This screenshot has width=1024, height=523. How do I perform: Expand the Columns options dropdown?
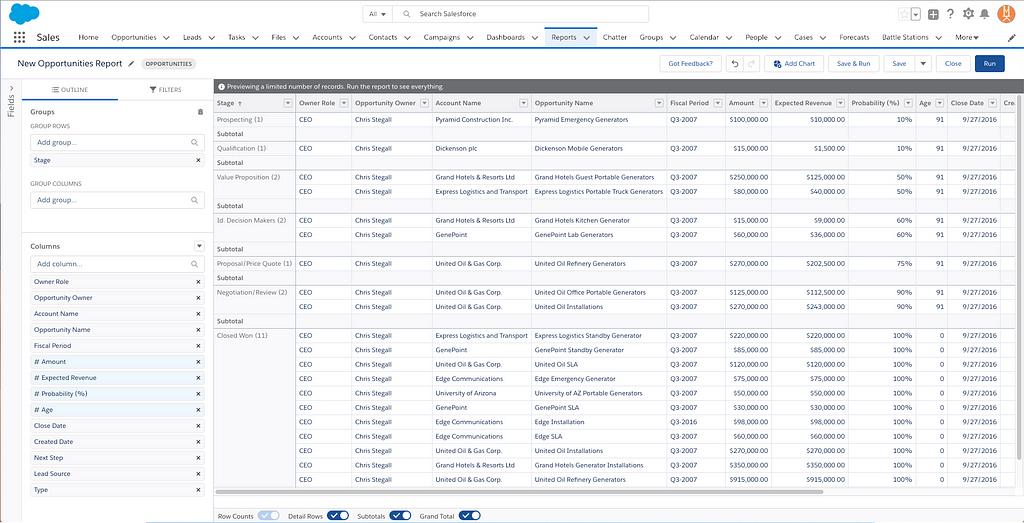pos(199,246)
